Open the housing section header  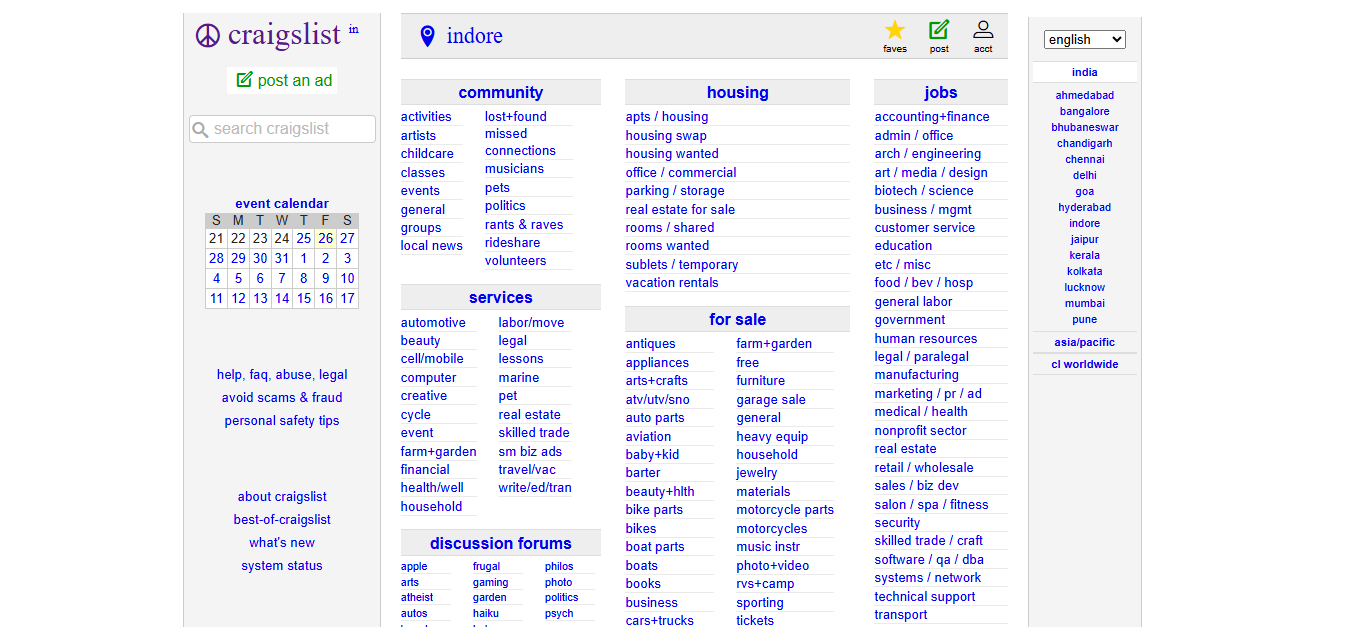click(x=737, y=93)
